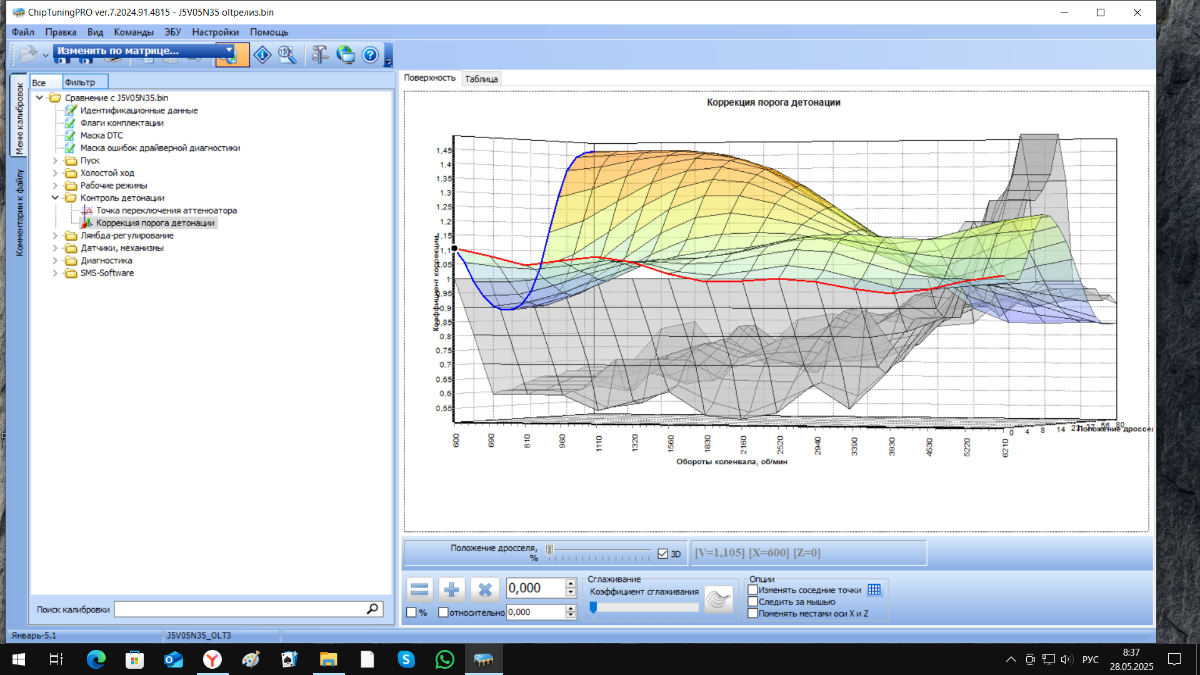1200x675 pixels.
Task: Toggle the 3D checkbox
Action: pyautogui.click(x=662, y=553)
